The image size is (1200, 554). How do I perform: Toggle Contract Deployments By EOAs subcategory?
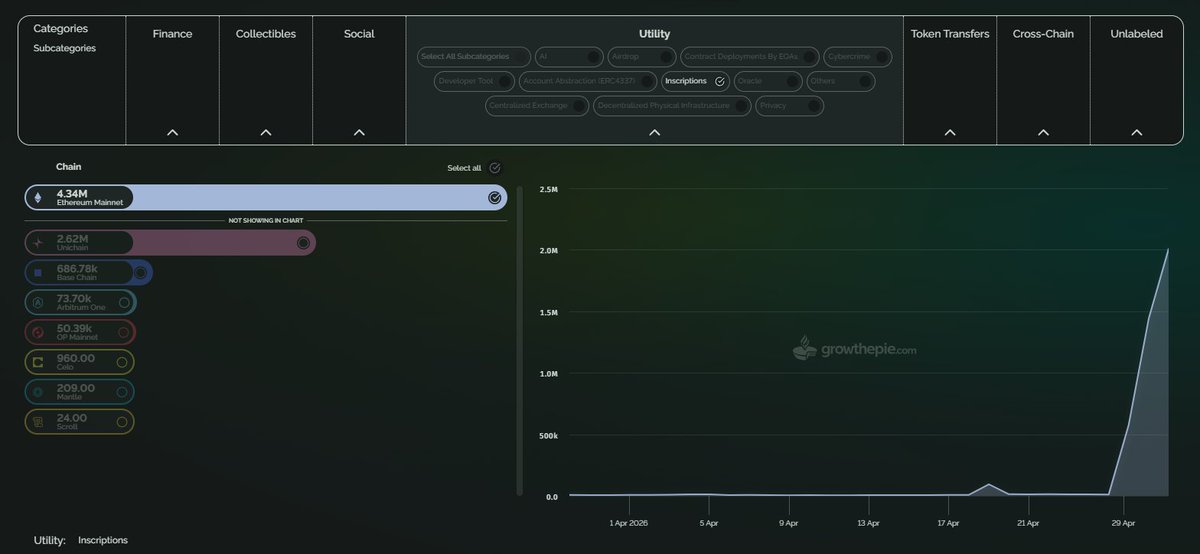750,57
